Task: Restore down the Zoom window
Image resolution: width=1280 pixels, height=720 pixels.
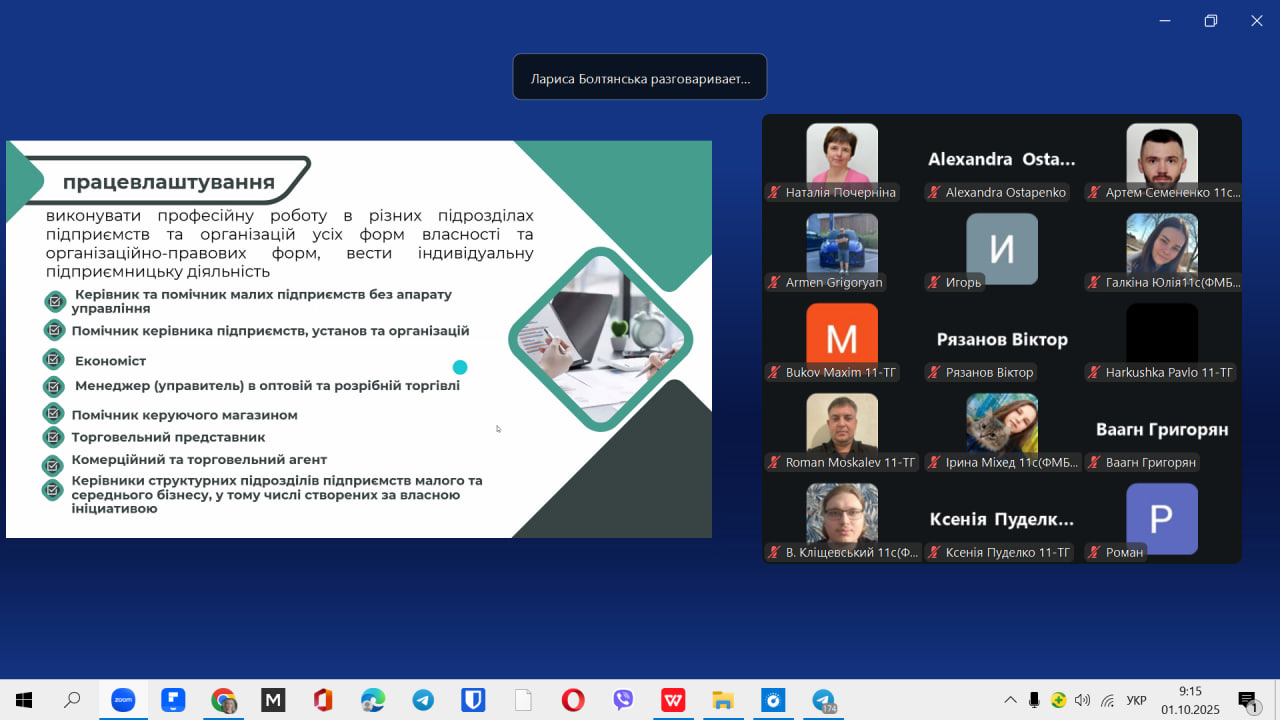Action: click(x=1211, y=21)
